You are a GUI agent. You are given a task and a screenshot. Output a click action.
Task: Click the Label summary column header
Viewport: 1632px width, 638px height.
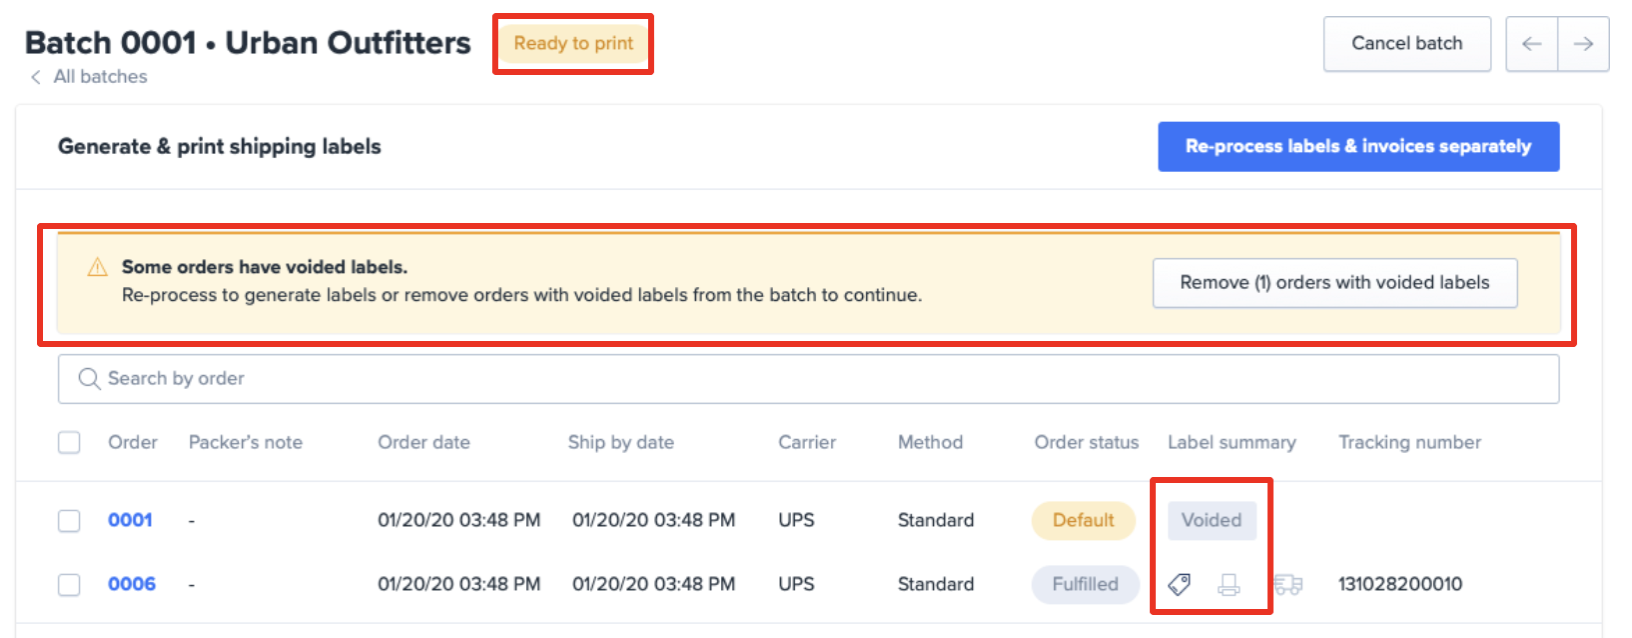tap(1232, 442)
